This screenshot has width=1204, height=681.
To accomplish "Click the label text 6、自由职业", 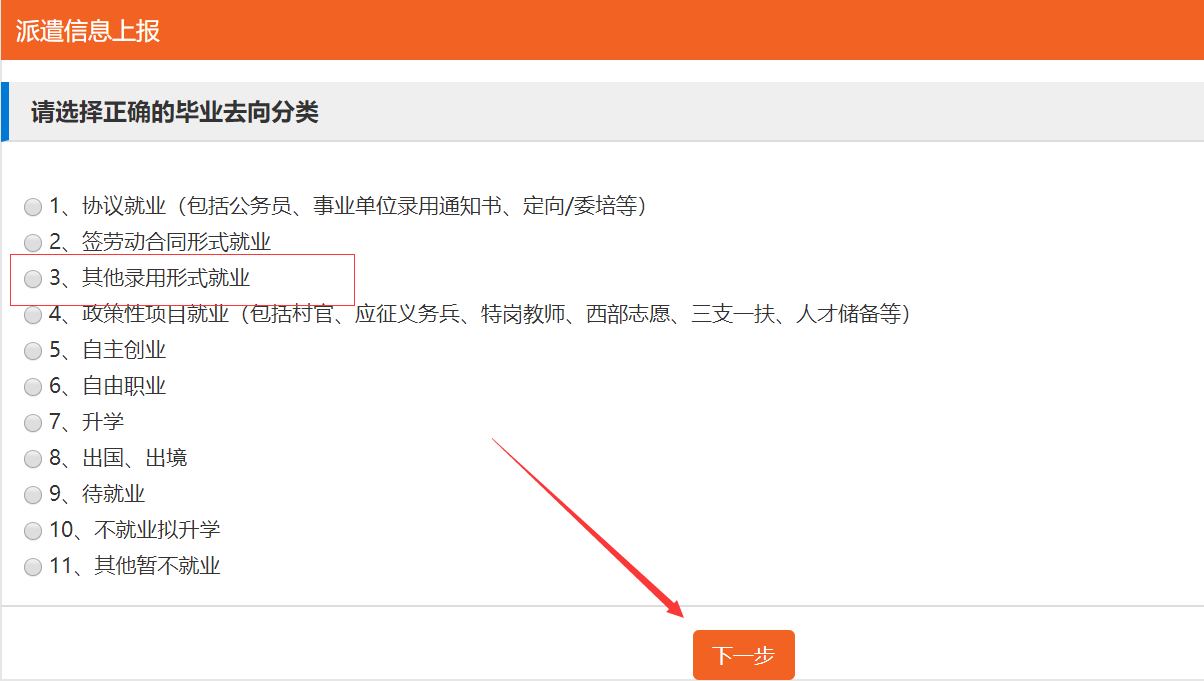I will (108, 386).
